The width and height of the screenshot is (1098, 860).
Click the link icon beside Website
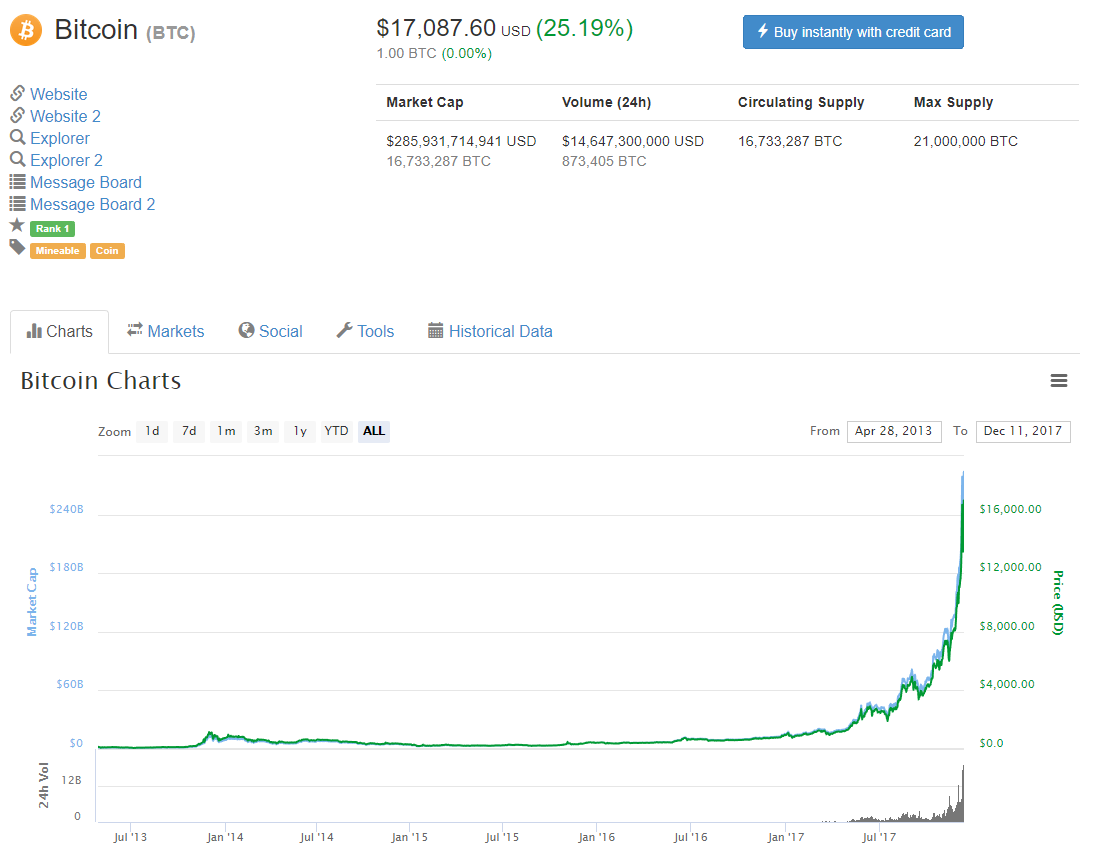(18, 93)
